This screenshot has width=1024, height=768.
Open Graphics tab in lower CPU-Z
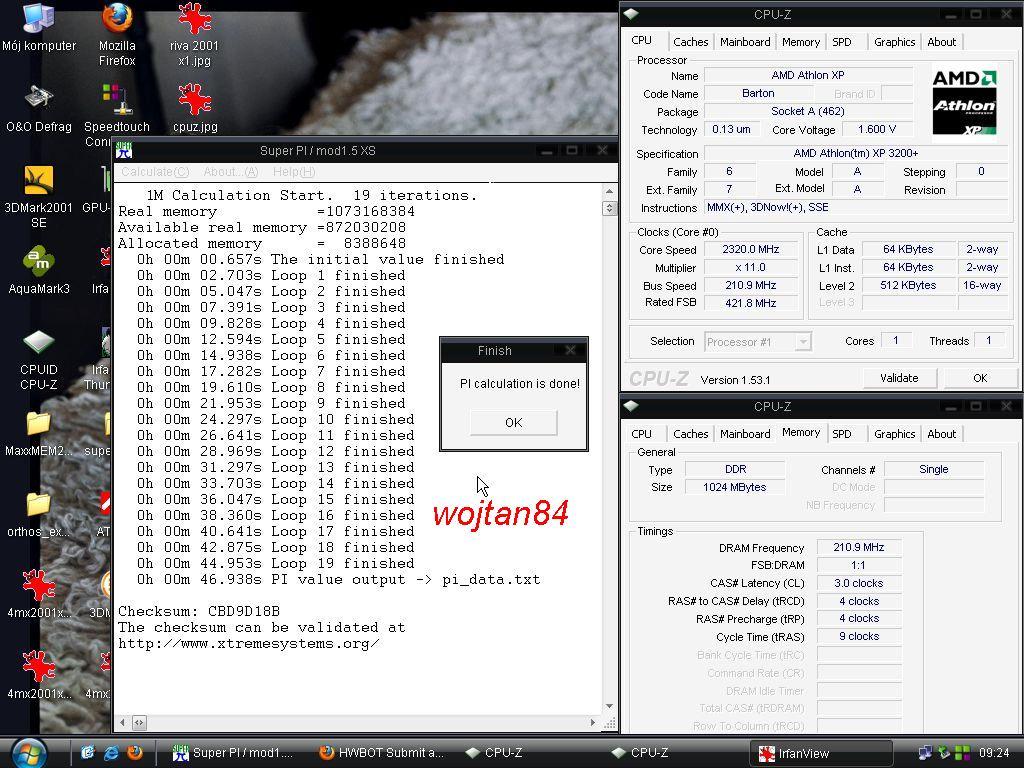tap(895, 434)
